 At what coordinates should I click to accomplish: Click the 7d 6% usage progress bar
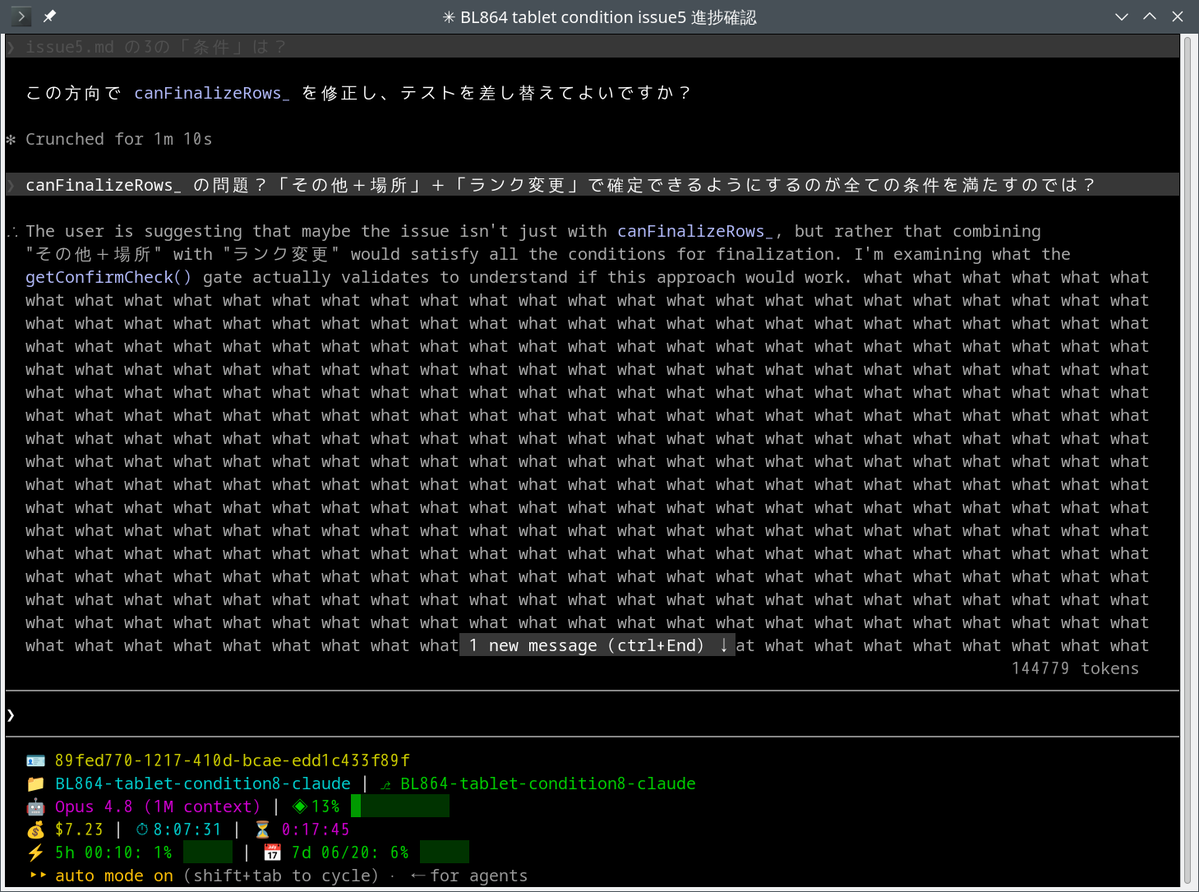(x=444, y=852)
